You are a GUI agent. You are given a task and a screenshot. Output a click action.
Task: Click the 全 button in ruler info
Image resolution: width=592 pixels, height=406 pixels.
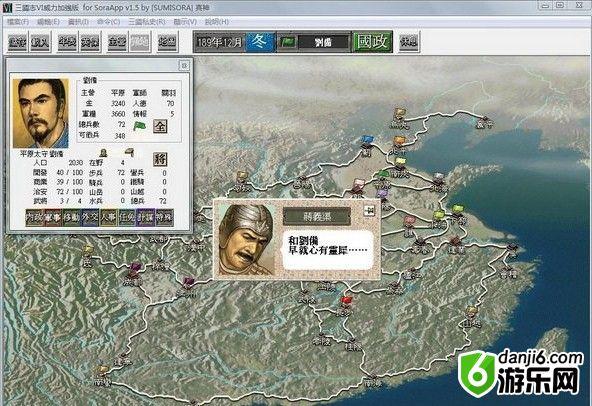point(160,127)
